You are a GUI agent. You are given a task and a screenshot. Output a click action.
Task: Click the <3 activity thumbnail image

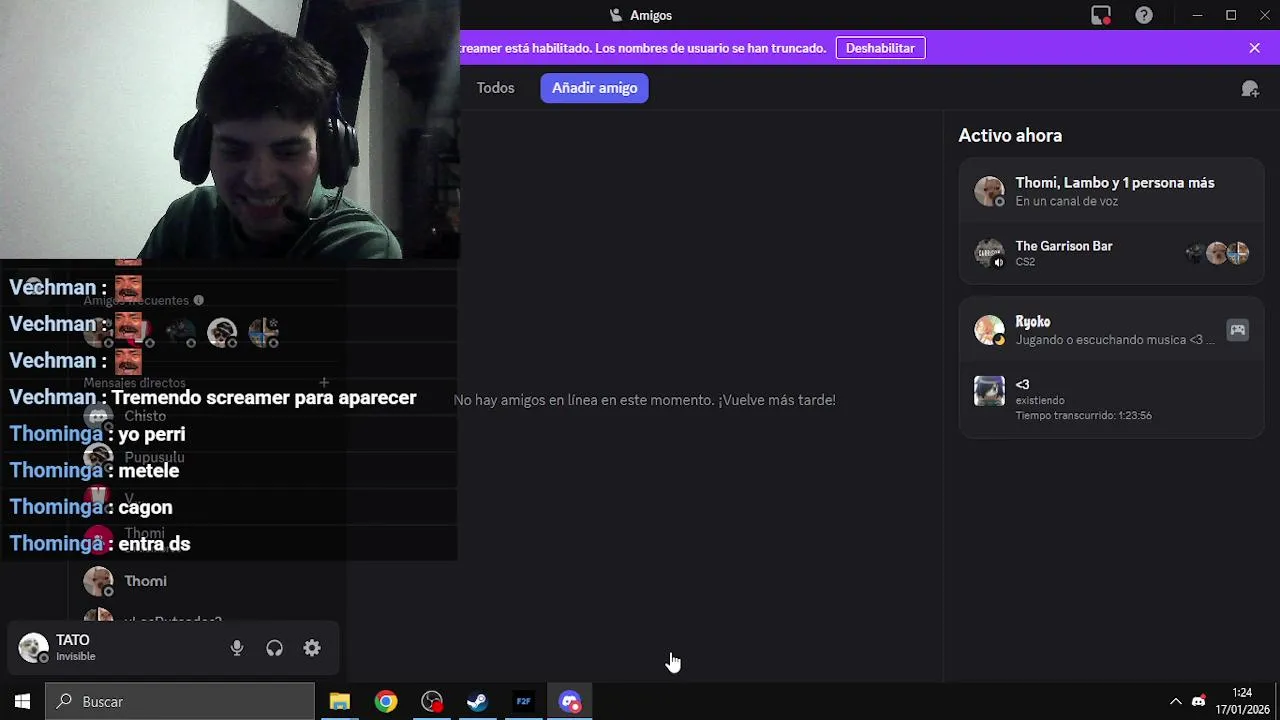989,391
